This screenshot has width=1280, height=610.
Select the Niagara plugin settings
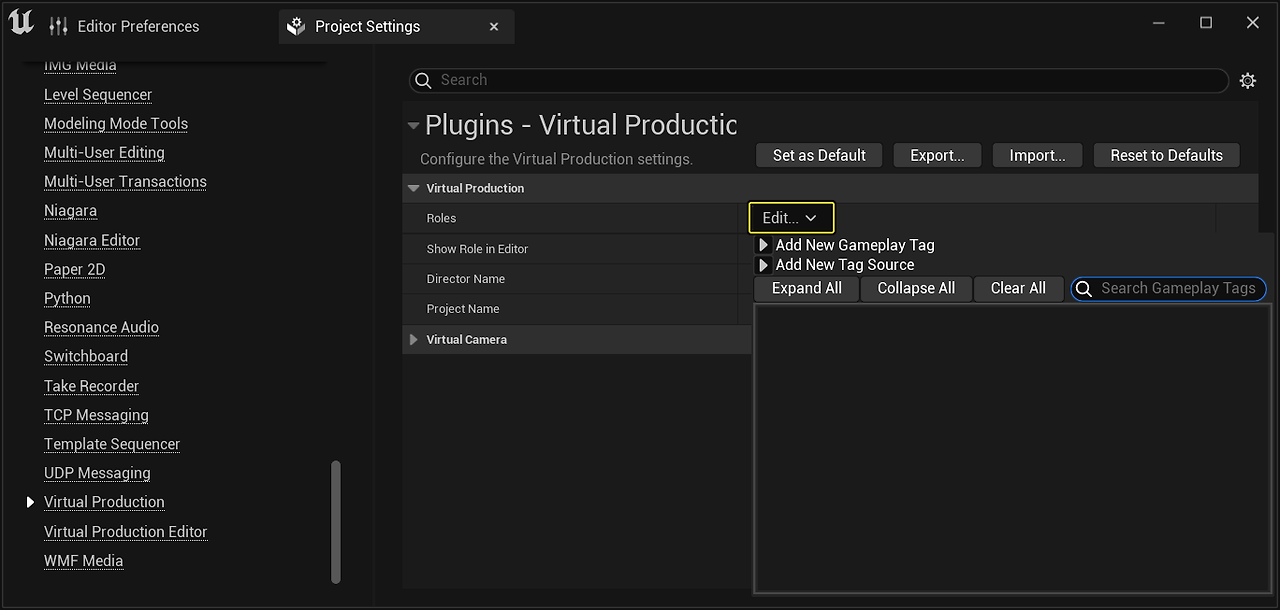[70, 211]
